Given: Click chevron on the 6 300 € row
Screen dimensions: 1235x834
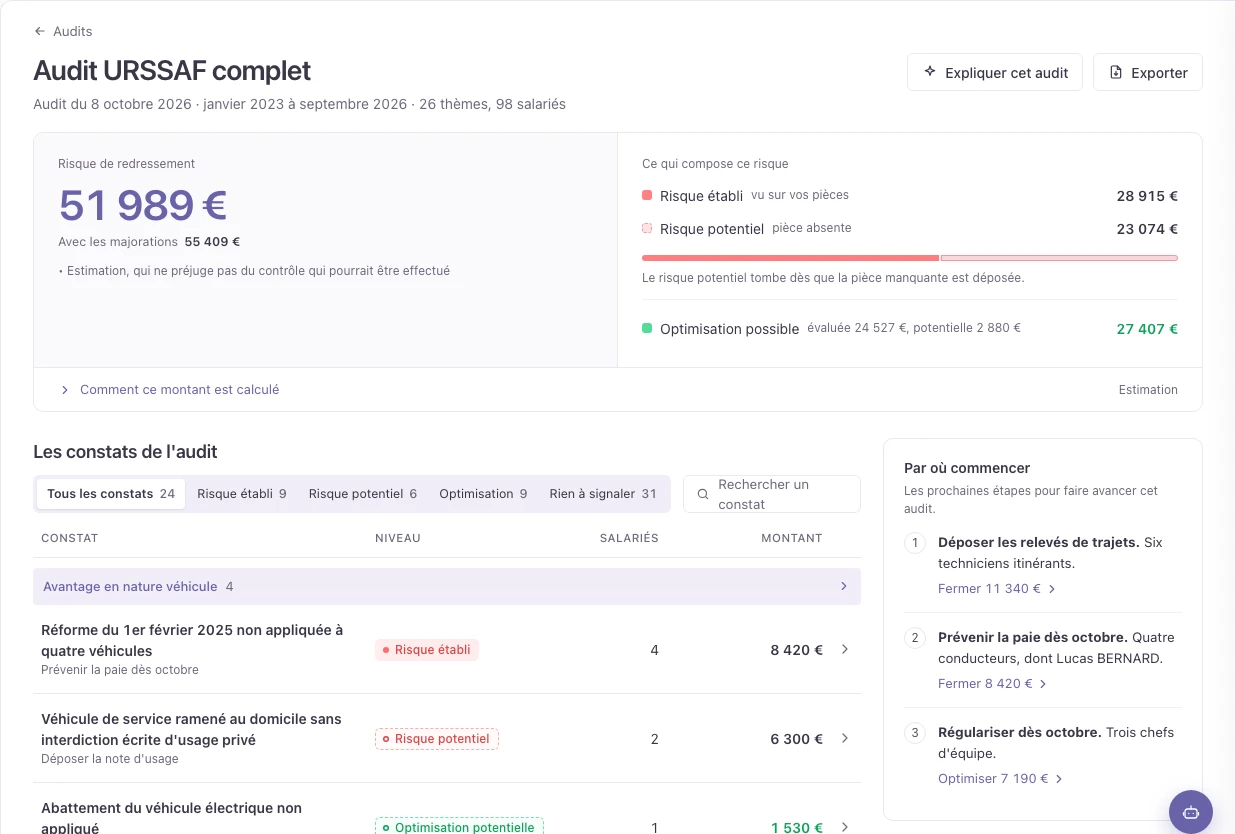Looking at the screenshot, I should coord(844,738).
